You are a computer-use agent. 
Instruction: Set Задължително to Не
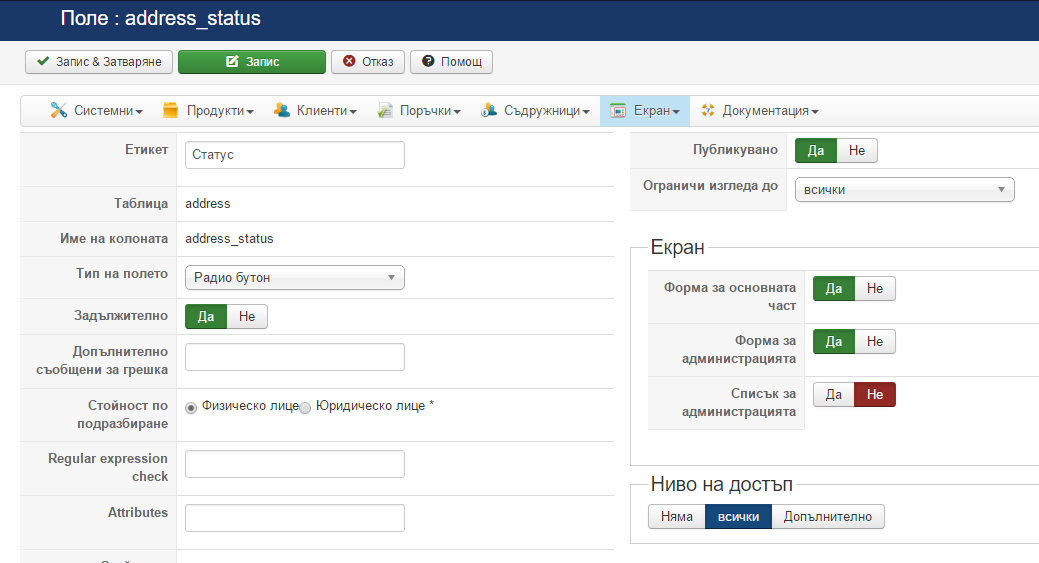[x=247, y=317]
